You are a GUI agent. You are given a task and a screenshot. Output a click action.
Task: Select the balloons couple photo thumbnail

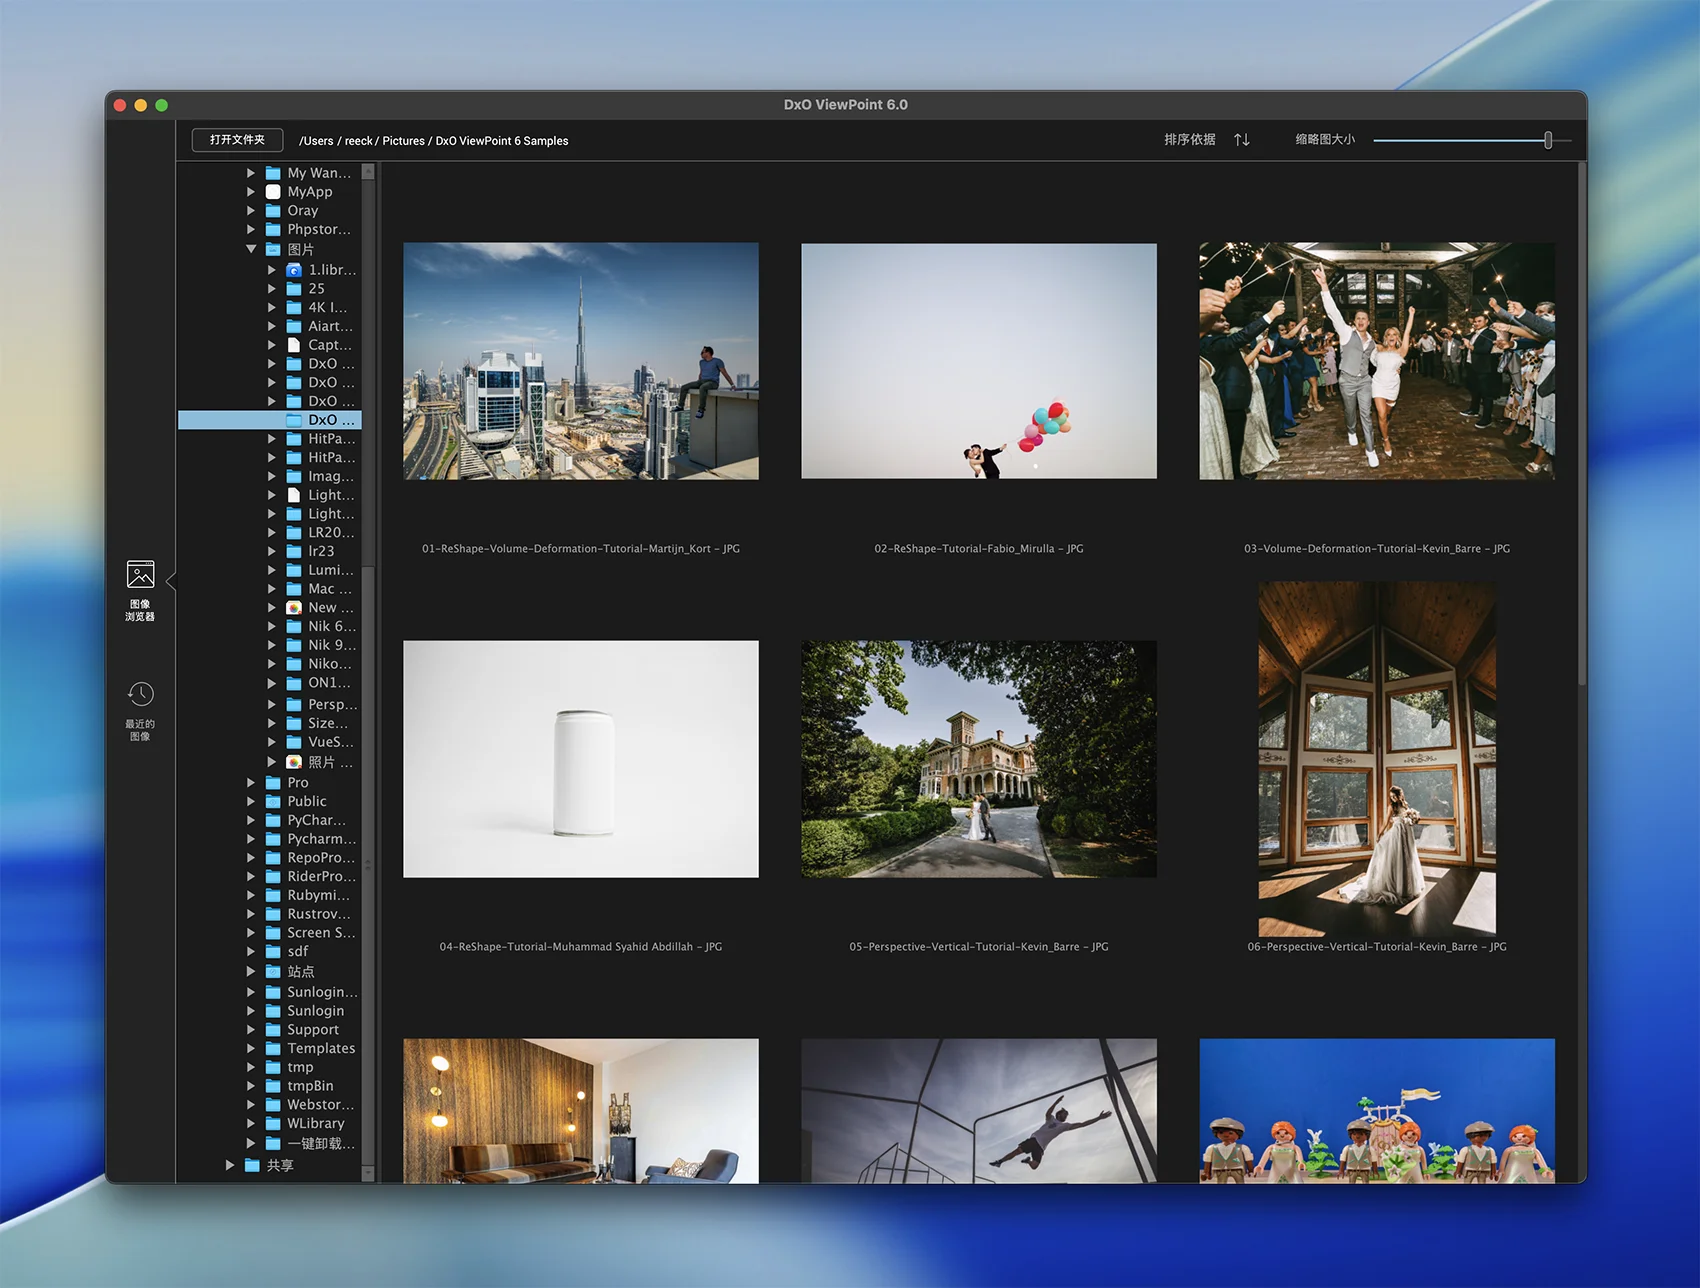tap(979, 361)
